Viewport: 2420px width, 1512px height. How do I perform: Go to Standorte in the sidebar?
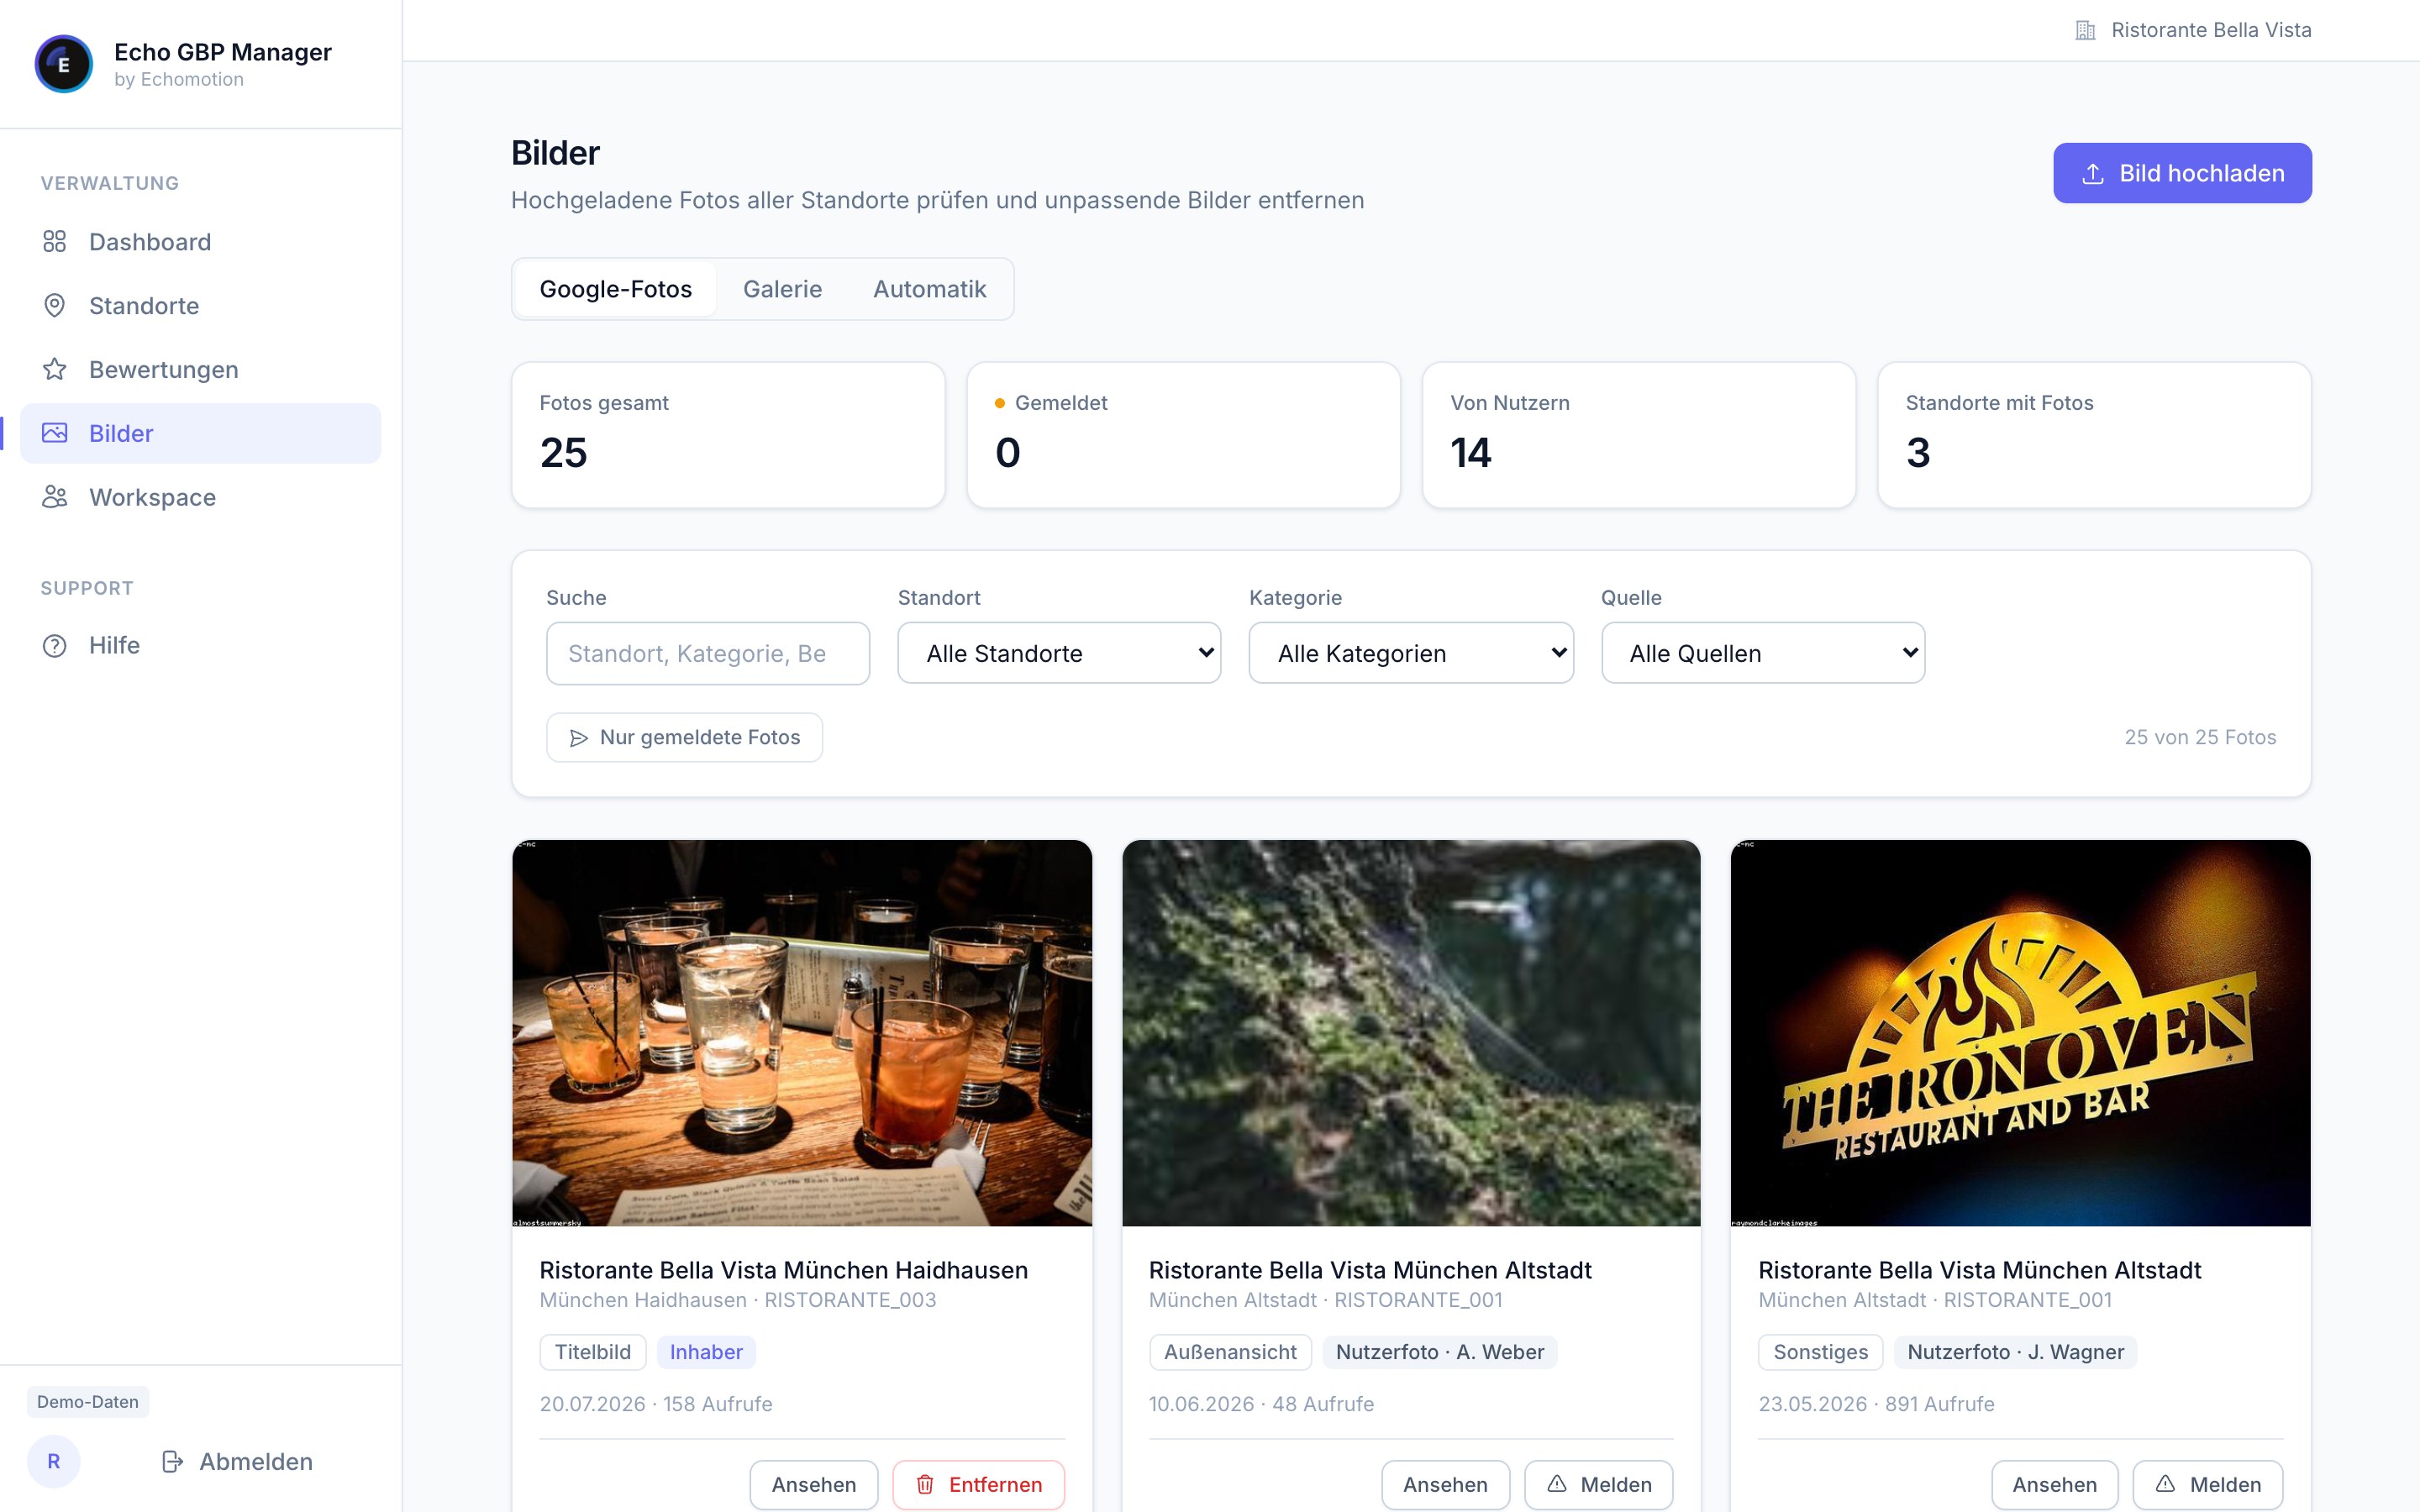click(x=200, y=306)
